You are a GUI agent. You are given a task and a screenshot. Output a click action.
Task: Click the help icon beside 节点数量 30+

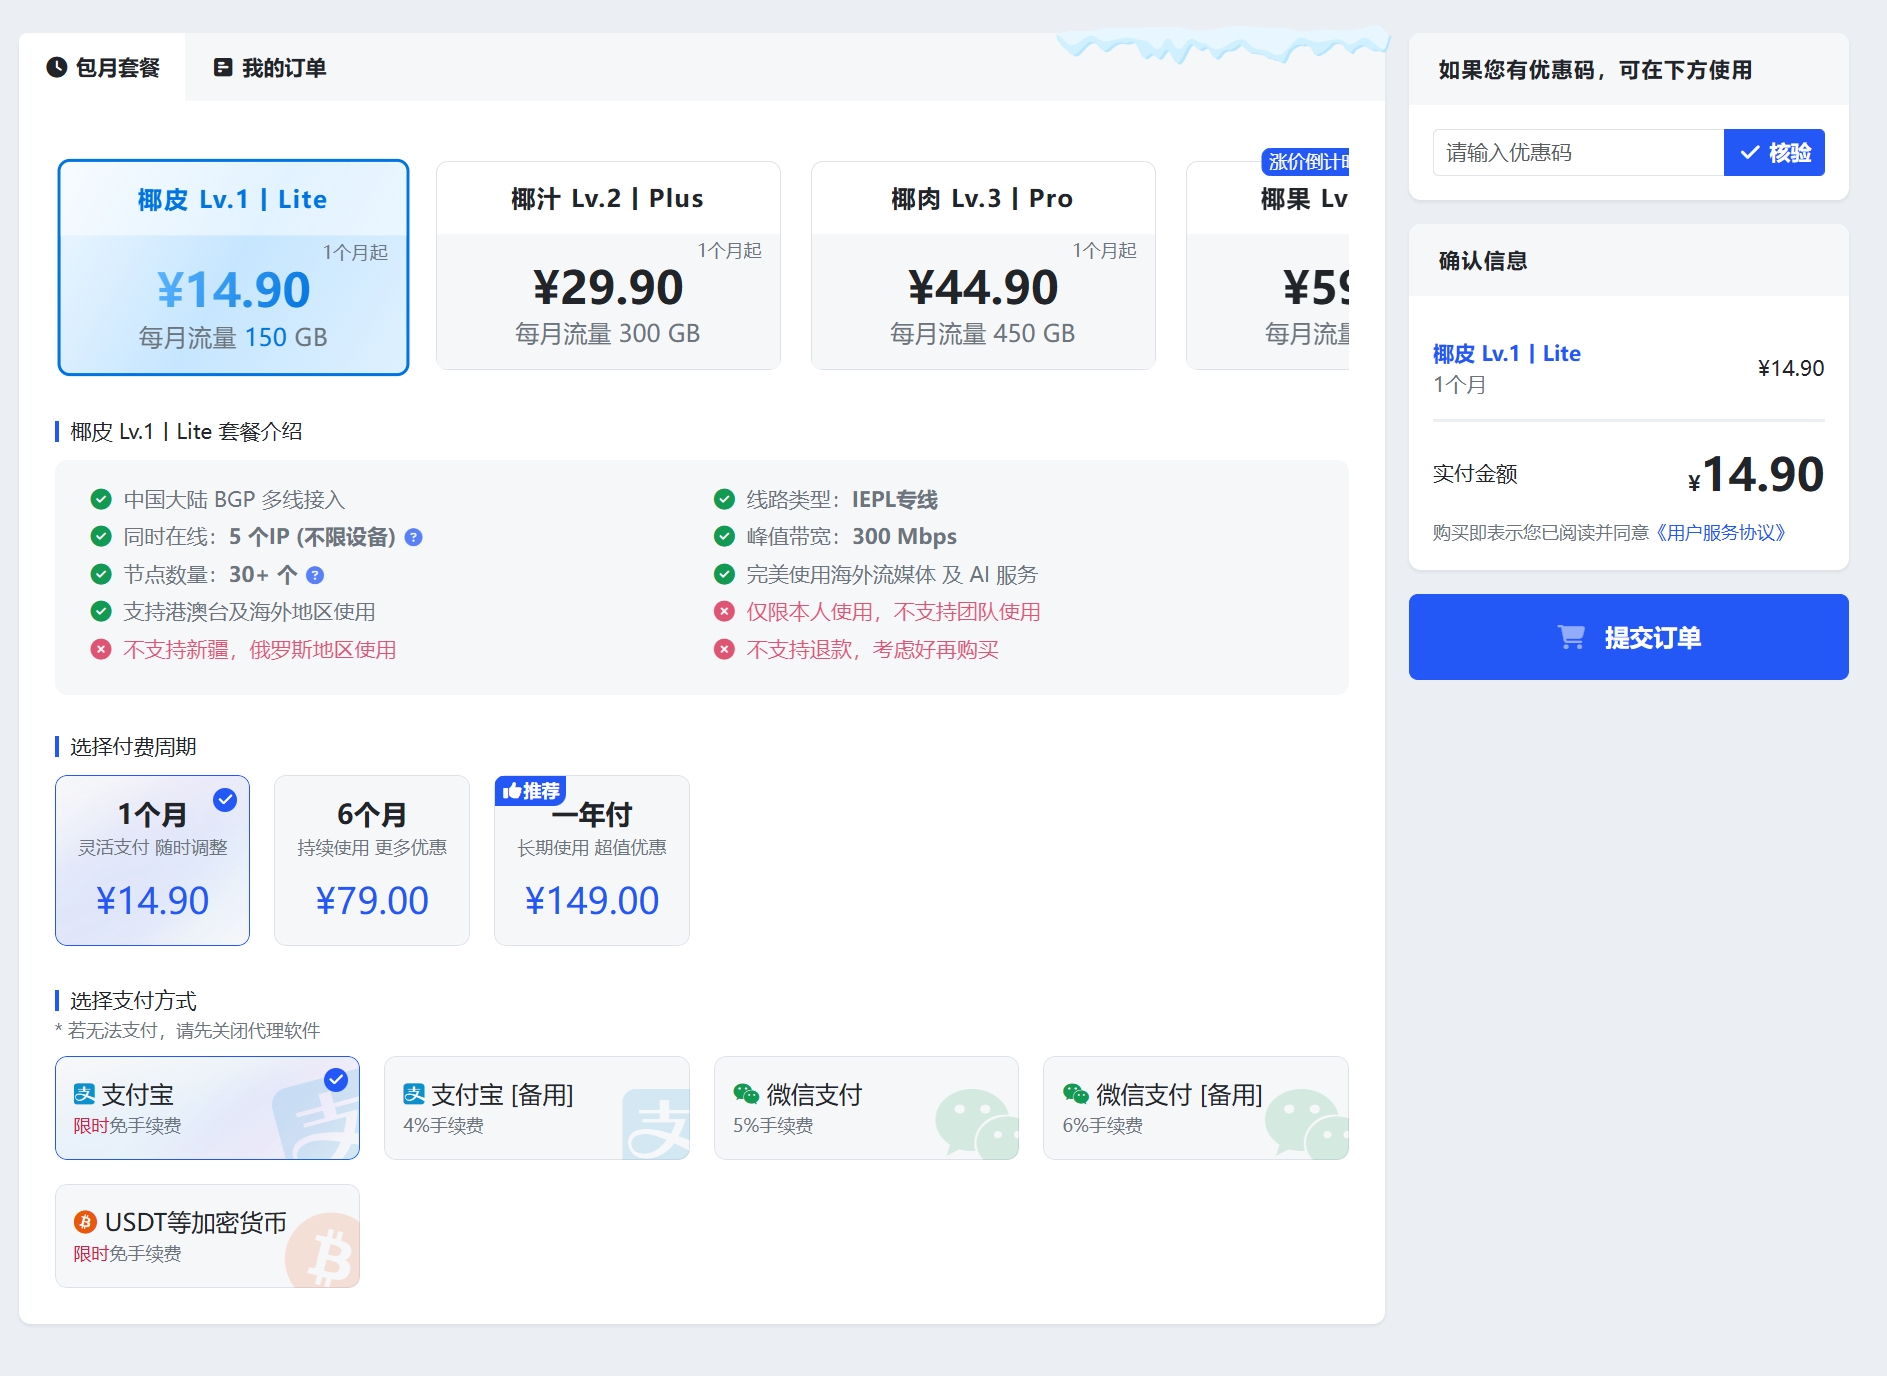pos(315,575)
